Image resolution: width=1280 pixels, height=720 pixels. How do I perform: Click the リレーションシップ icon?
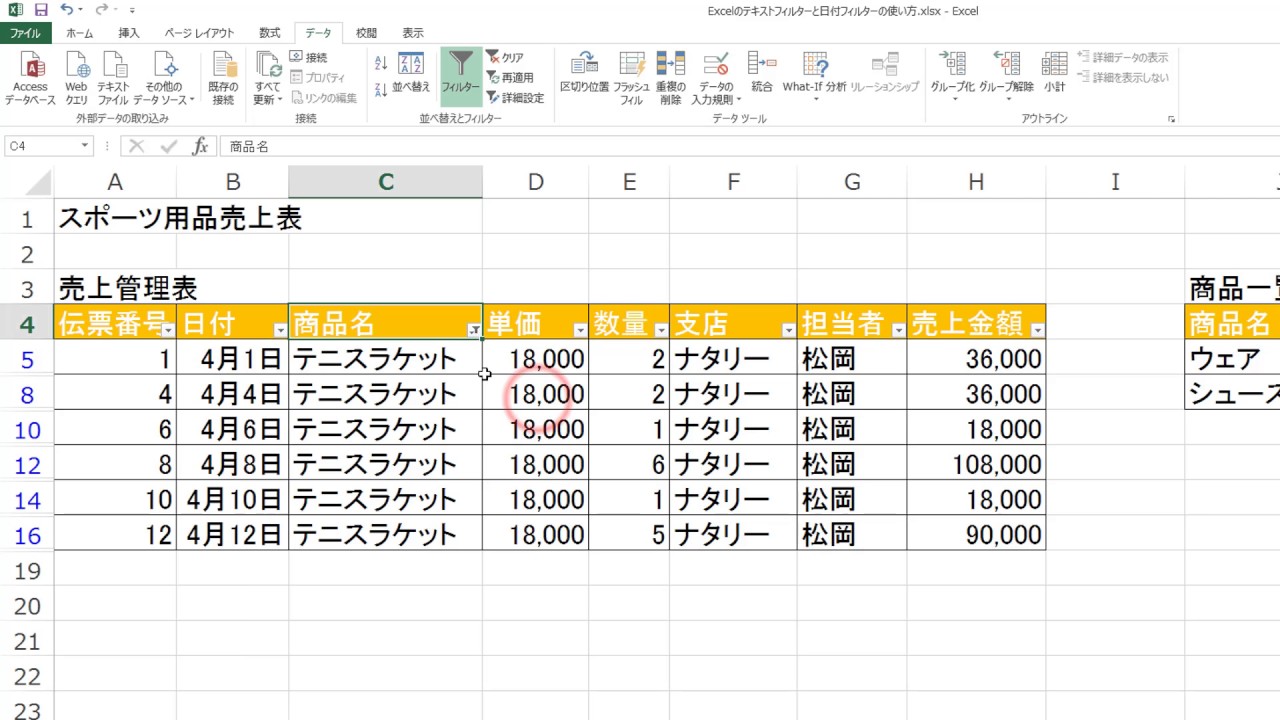coord(885,73)
